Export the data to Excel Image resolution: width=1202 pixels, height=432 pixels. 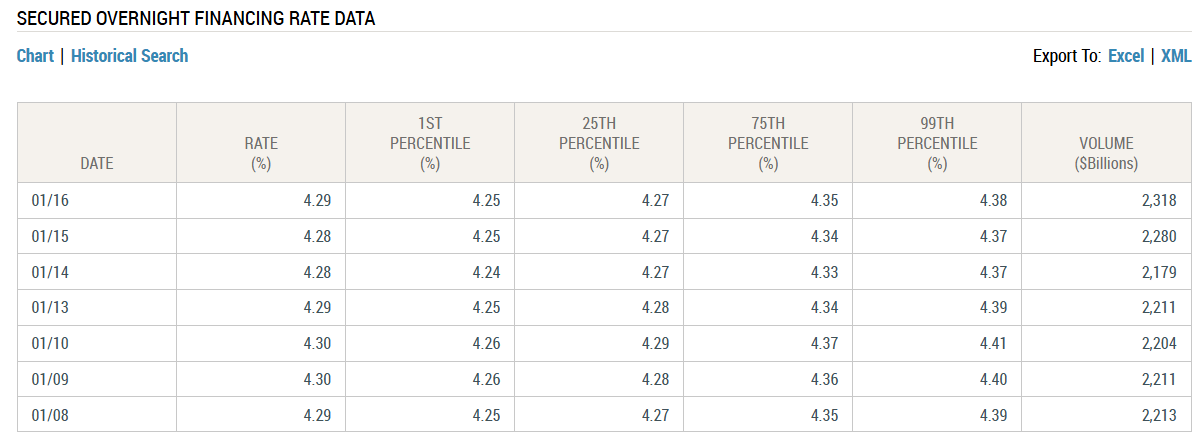[x=1125, y=56]
